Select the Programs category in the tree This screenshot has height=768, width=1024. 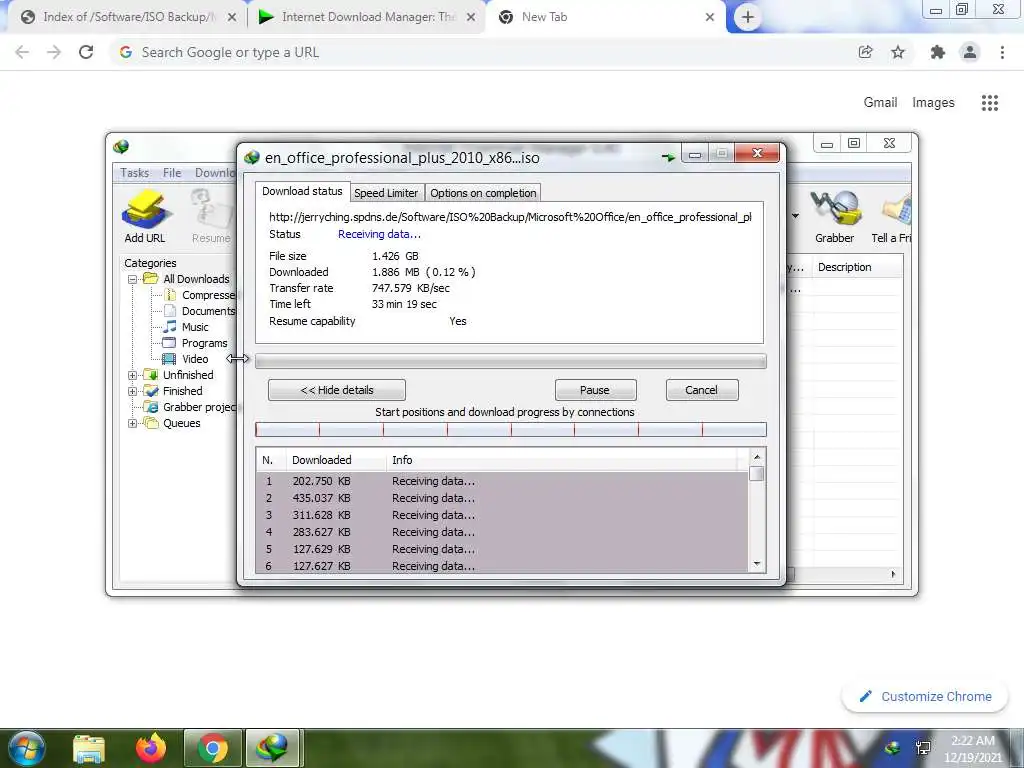click(204, 343)
